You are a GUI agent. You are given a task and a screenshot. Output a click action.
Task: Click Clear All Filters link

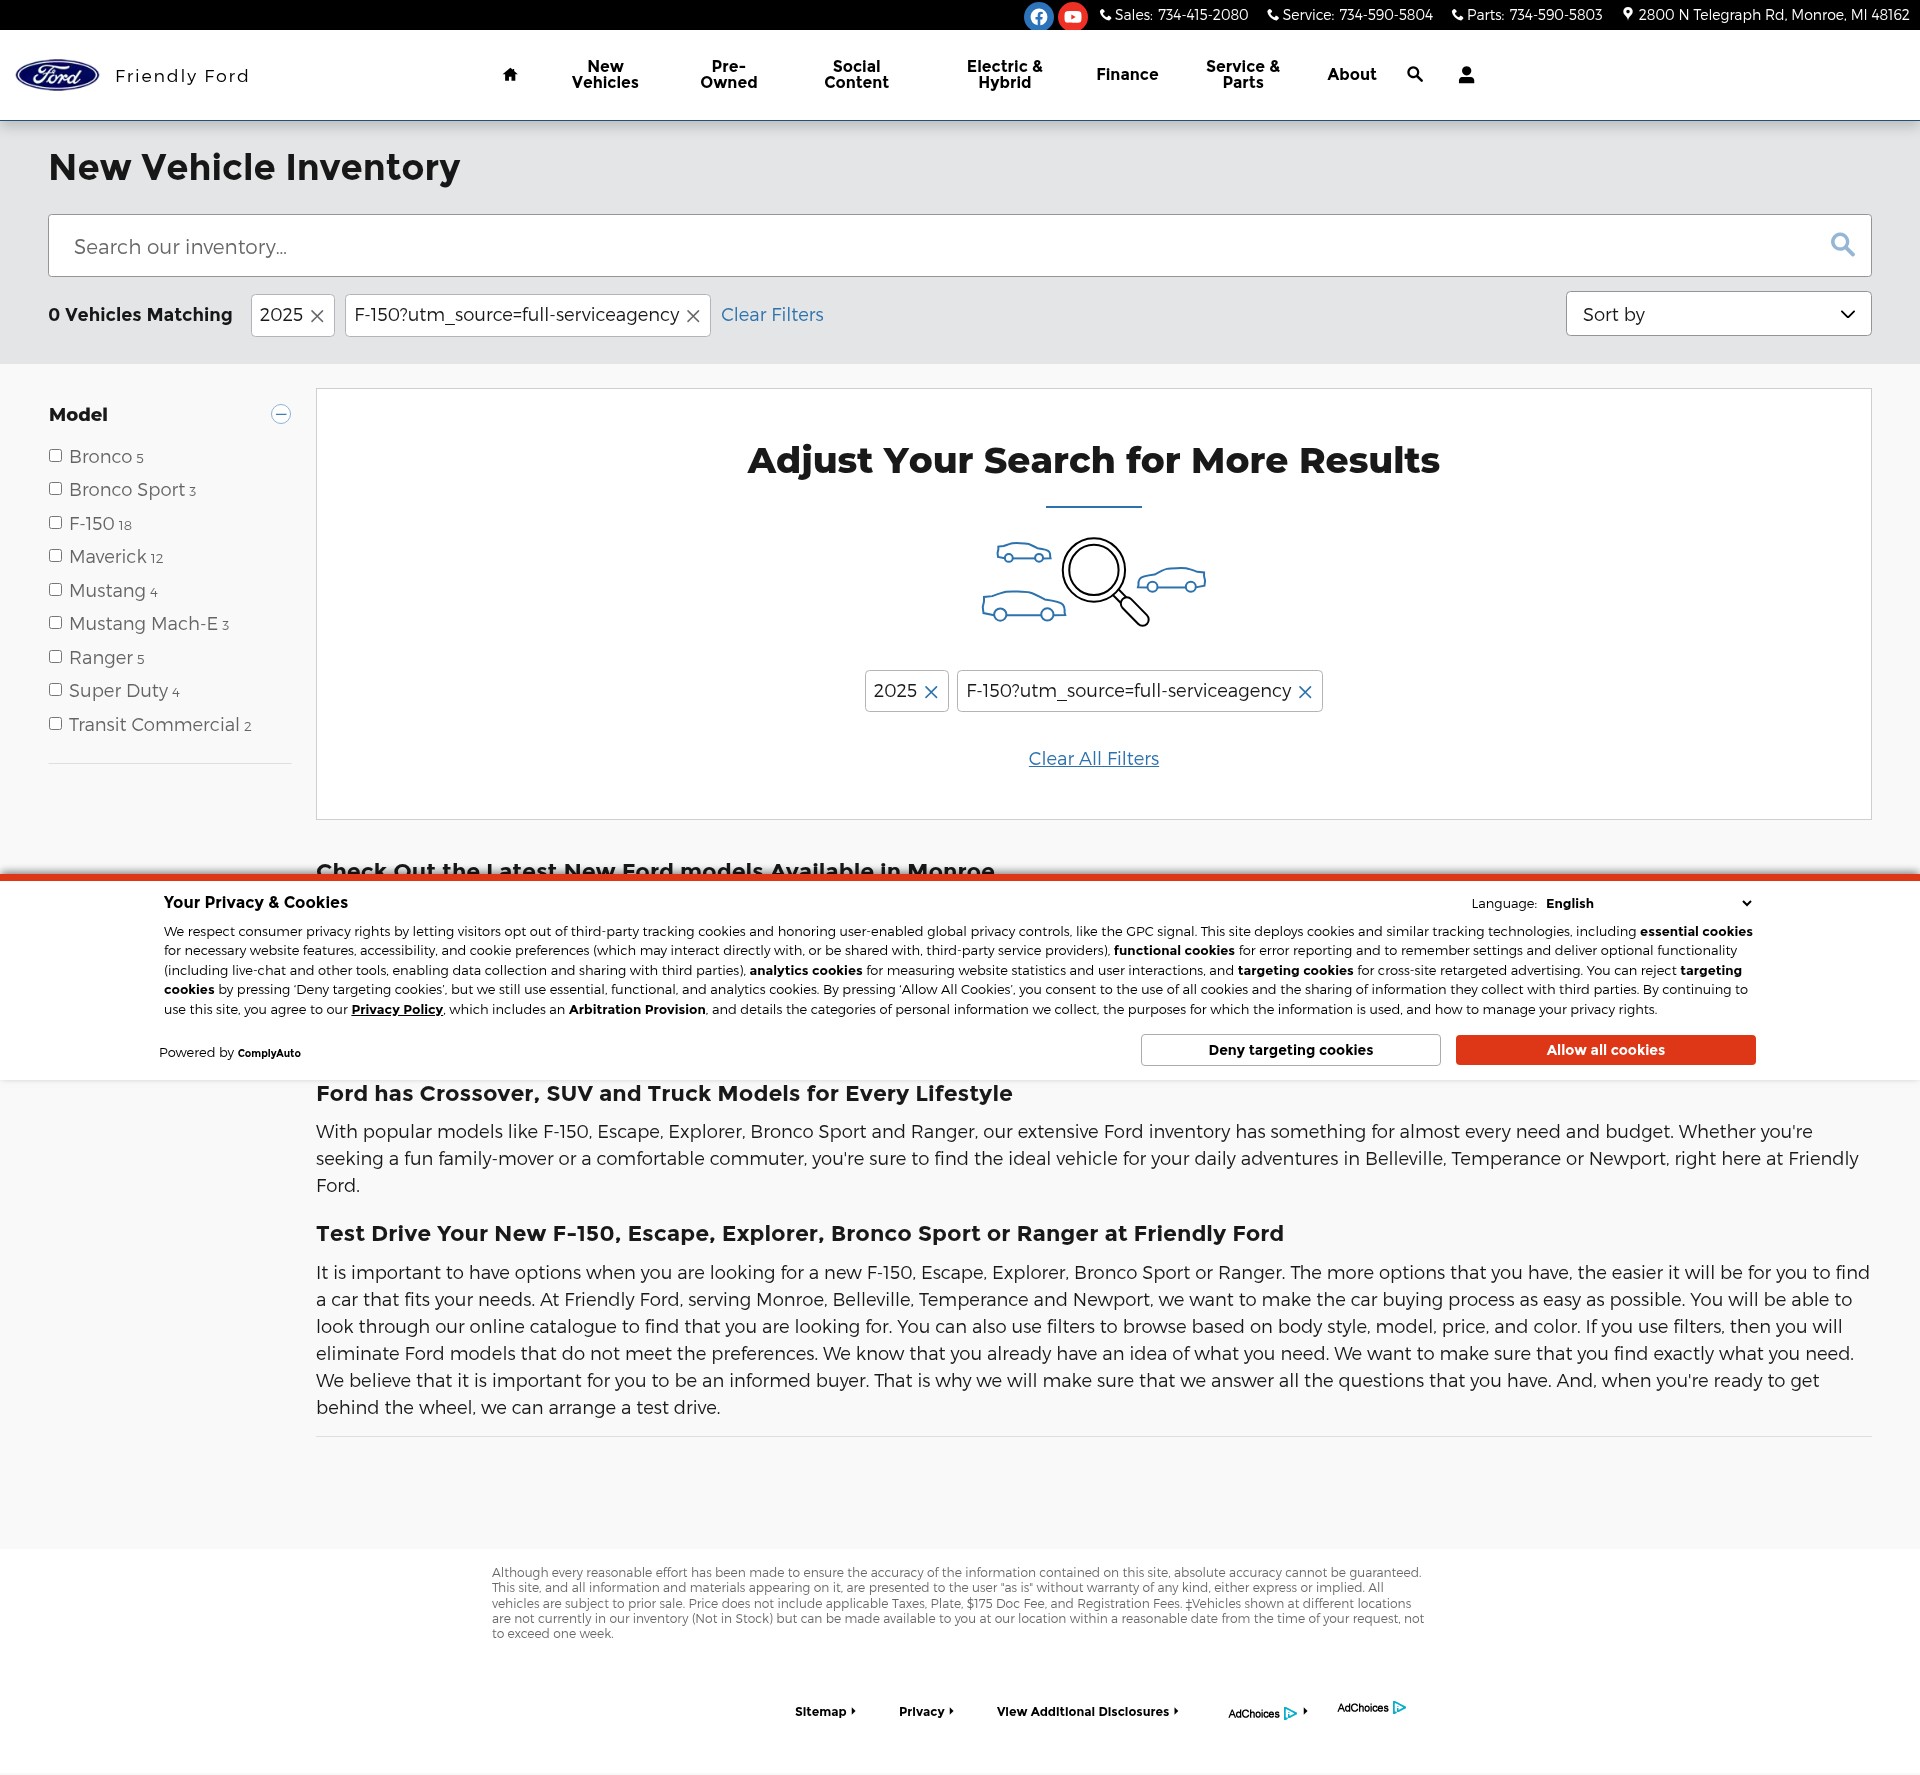pos(1094,759)
